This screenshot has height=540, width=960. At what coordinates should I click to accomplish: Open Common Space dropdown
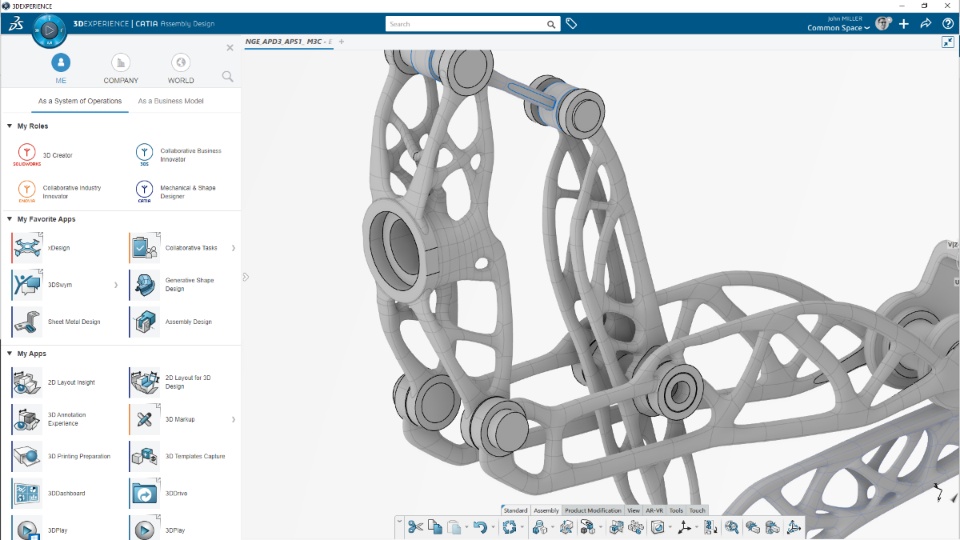tap(838, 28)
